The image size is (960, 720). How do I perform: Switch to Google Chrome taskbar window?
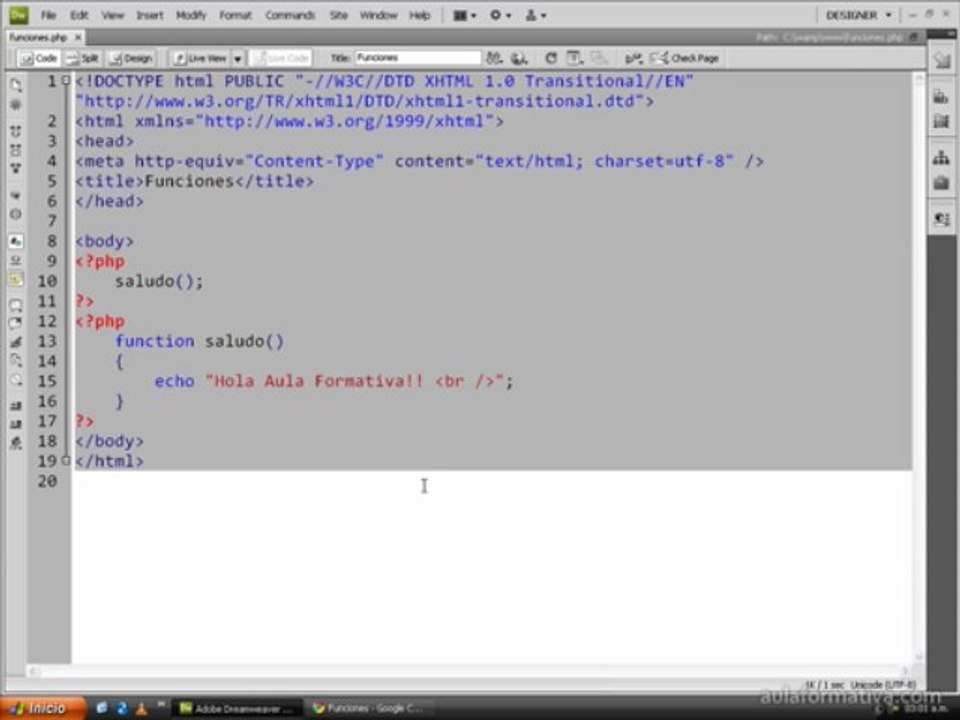coord(369,708)
